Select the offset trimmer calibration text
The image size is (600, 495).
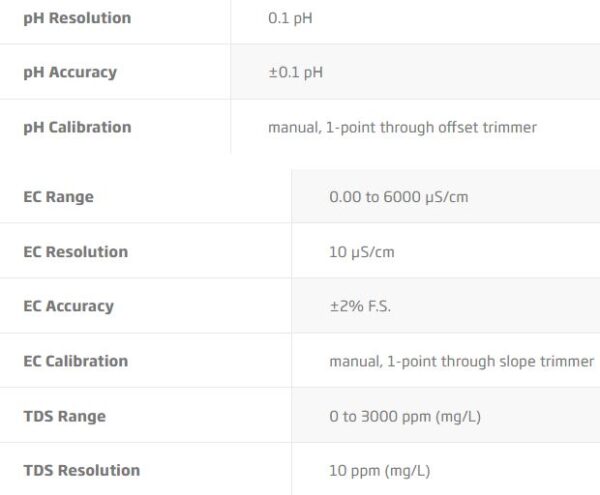(402, 127)
